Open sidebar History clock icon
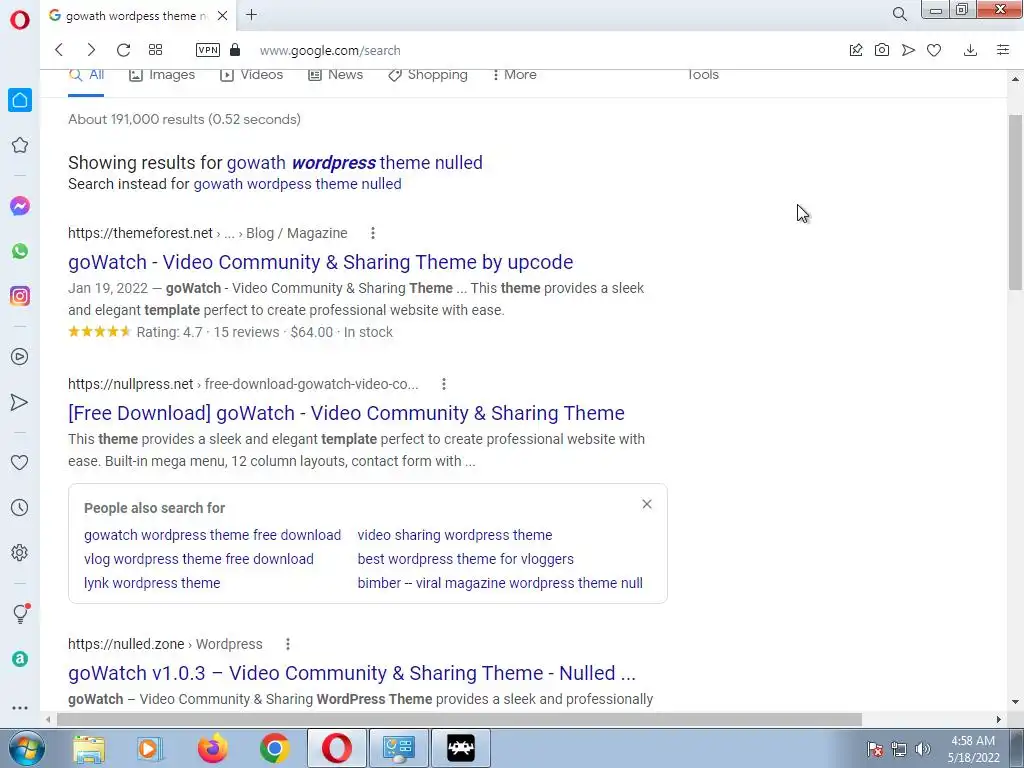Screen dimensions: 1024x768 pos(20,507)
